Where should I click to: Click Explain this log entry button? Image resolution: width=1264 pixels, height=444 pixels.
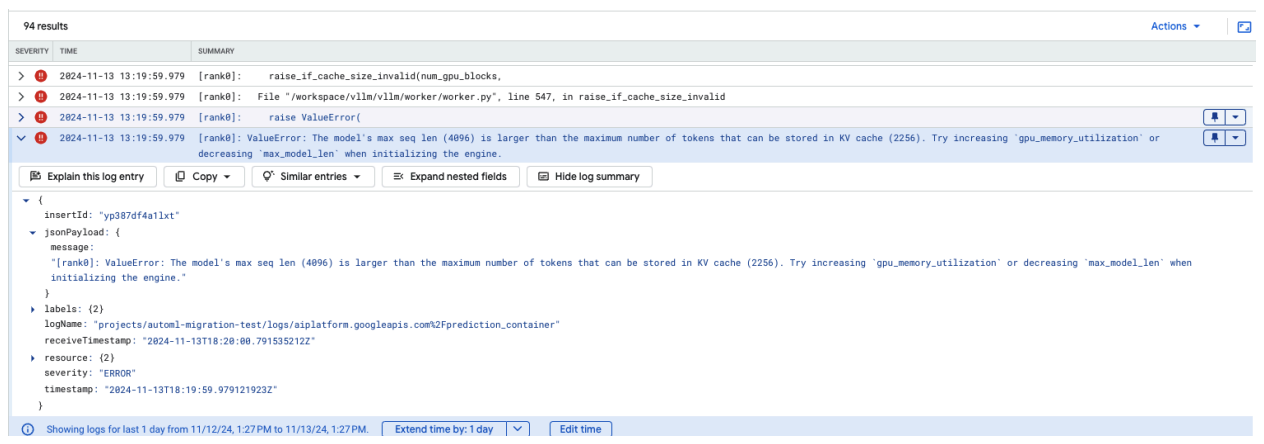click(87, 177)
